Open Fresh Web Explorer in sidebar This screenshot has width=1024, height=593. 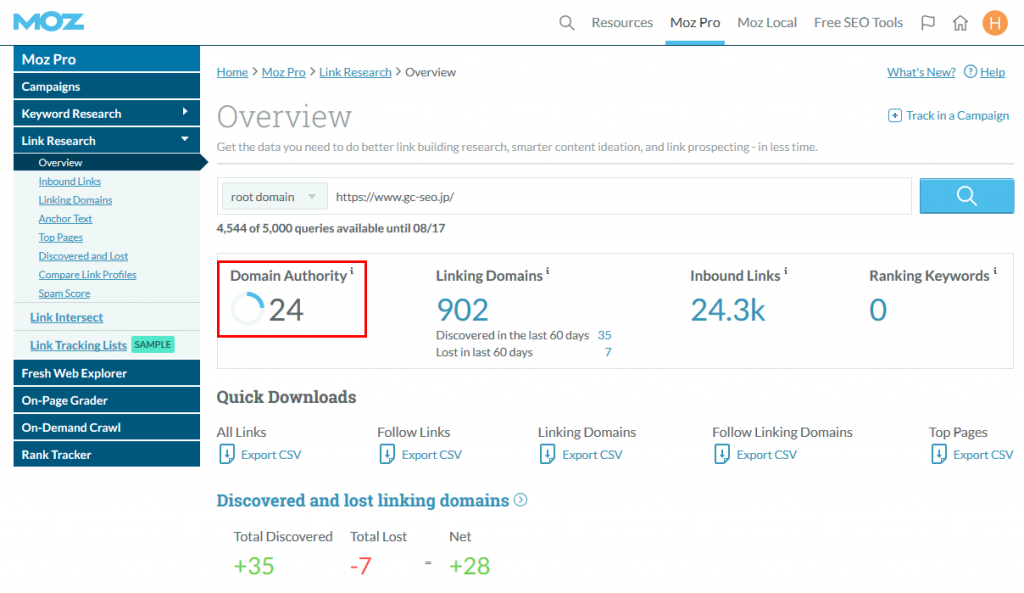(106, 373)
